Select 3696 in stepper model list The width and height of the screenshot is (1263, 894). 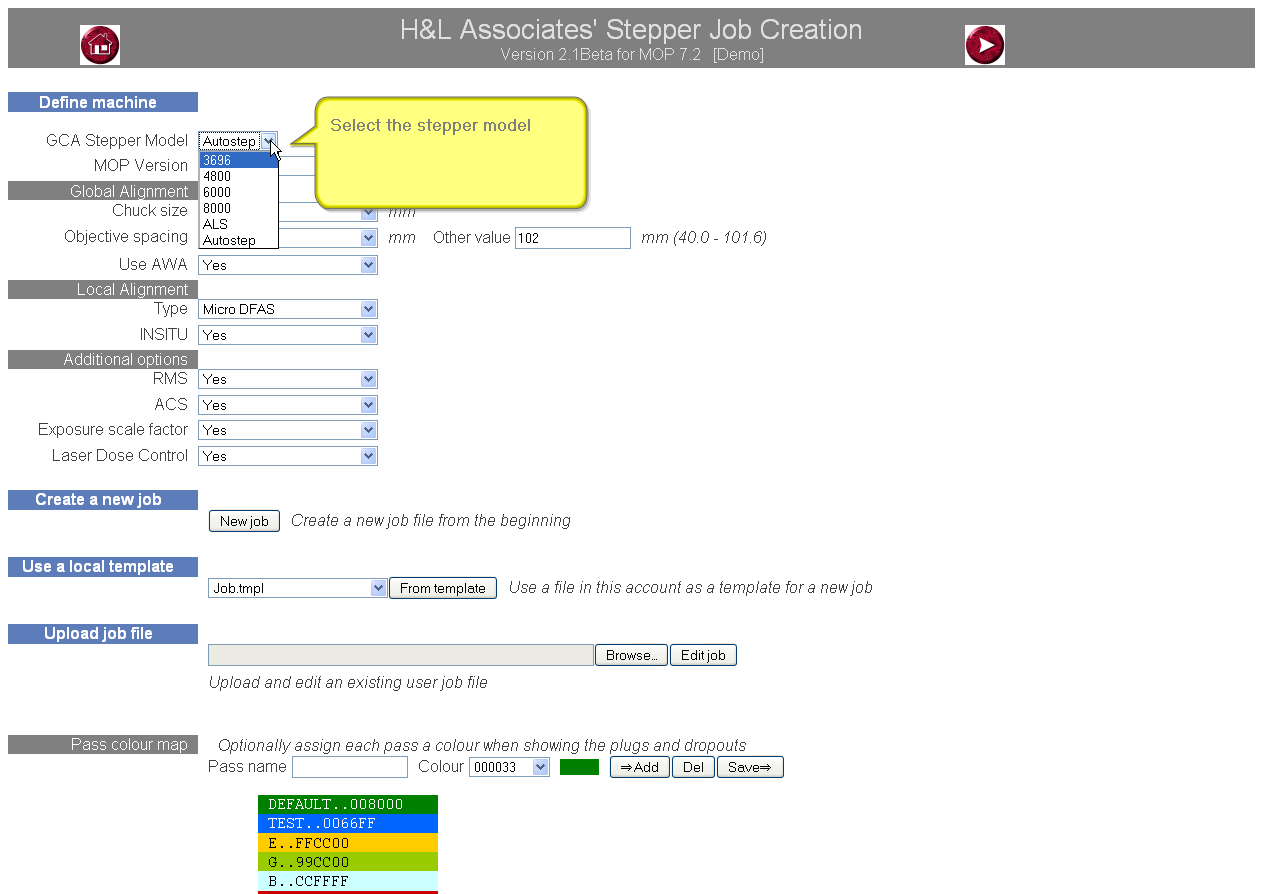pos(239,160)
